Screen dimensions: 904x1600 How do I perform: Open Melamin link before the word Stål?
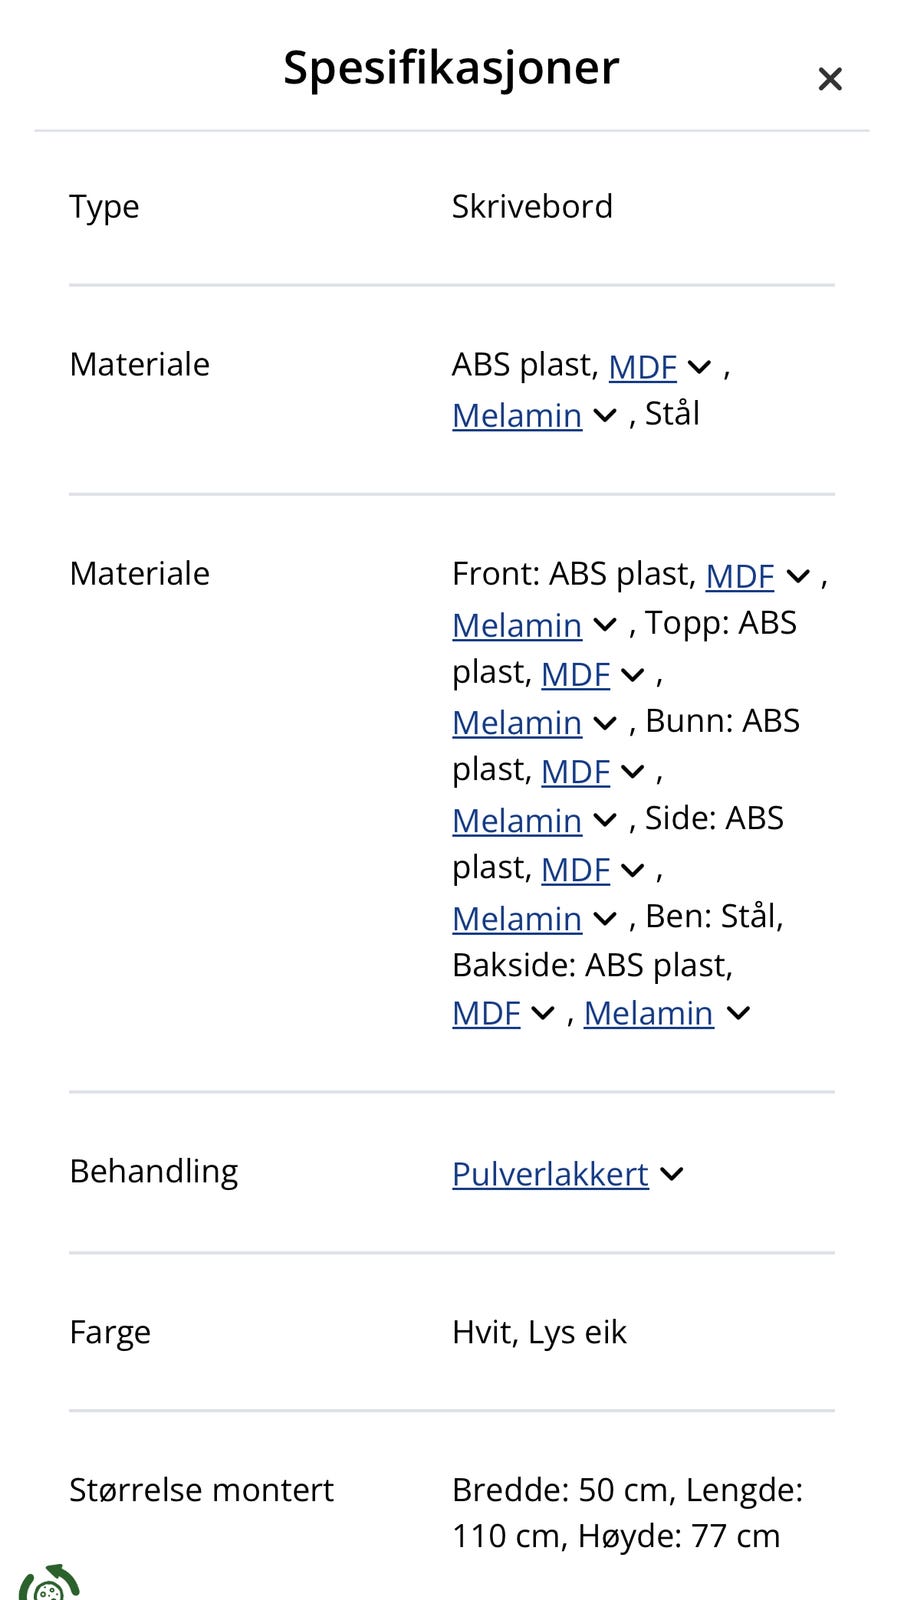[x=516, y=415]
